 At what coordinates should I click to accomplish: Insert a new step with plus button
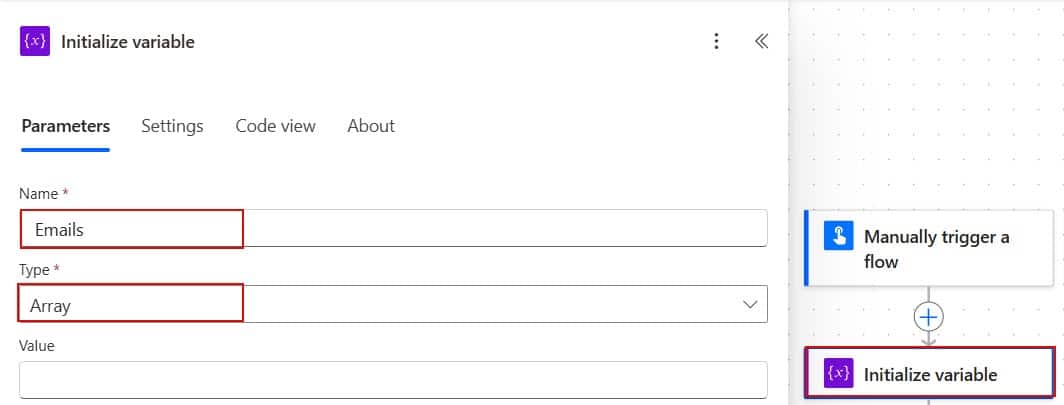929,317
